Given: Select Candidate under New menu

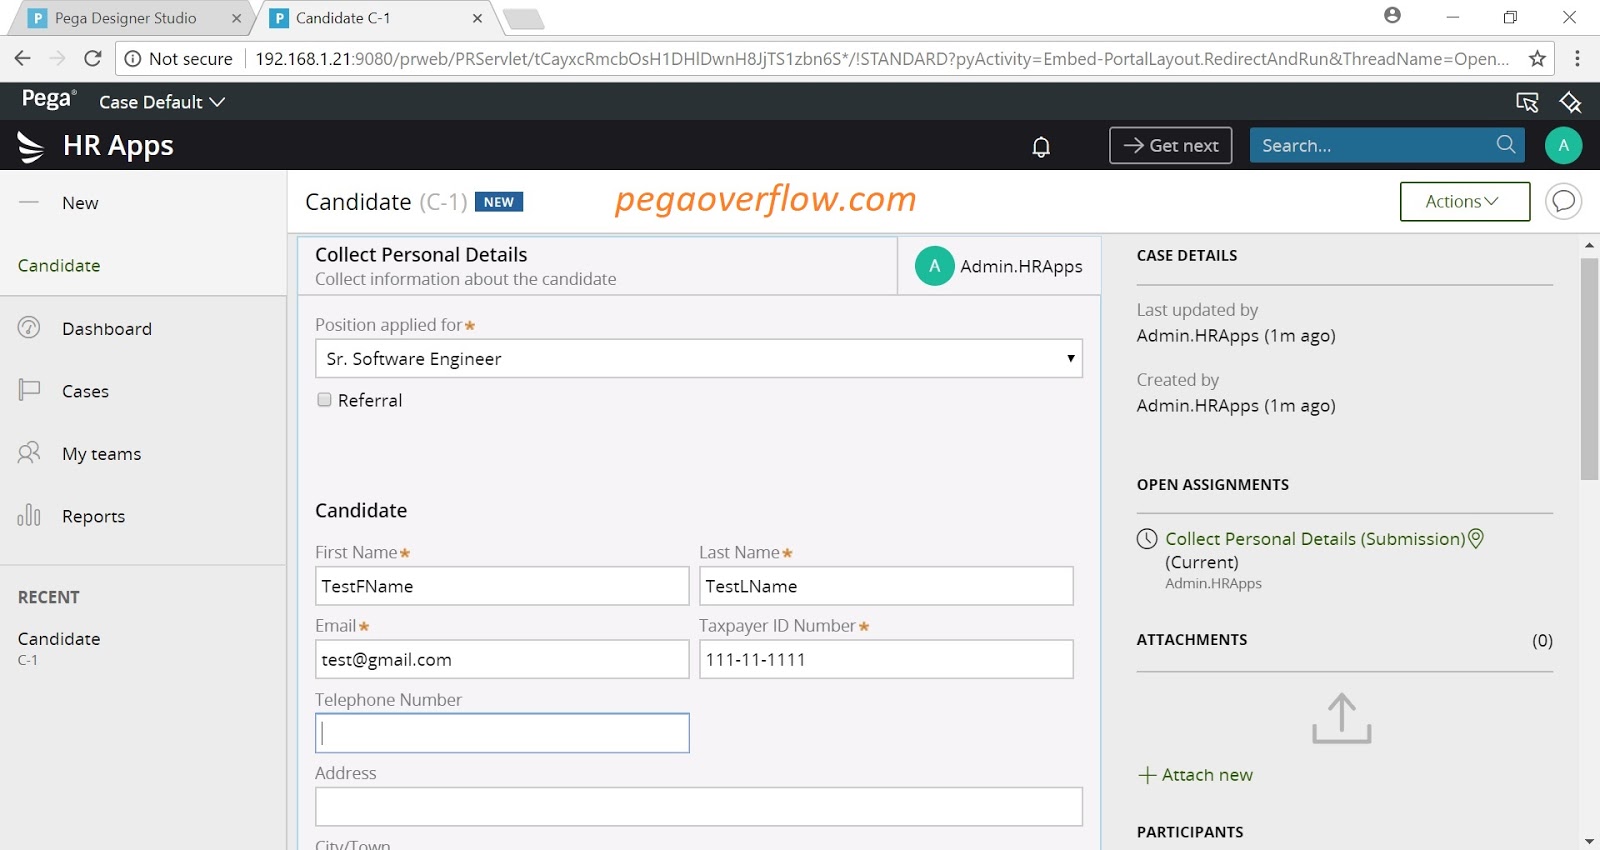Looking at the screenshot, I should click(59, 265).
